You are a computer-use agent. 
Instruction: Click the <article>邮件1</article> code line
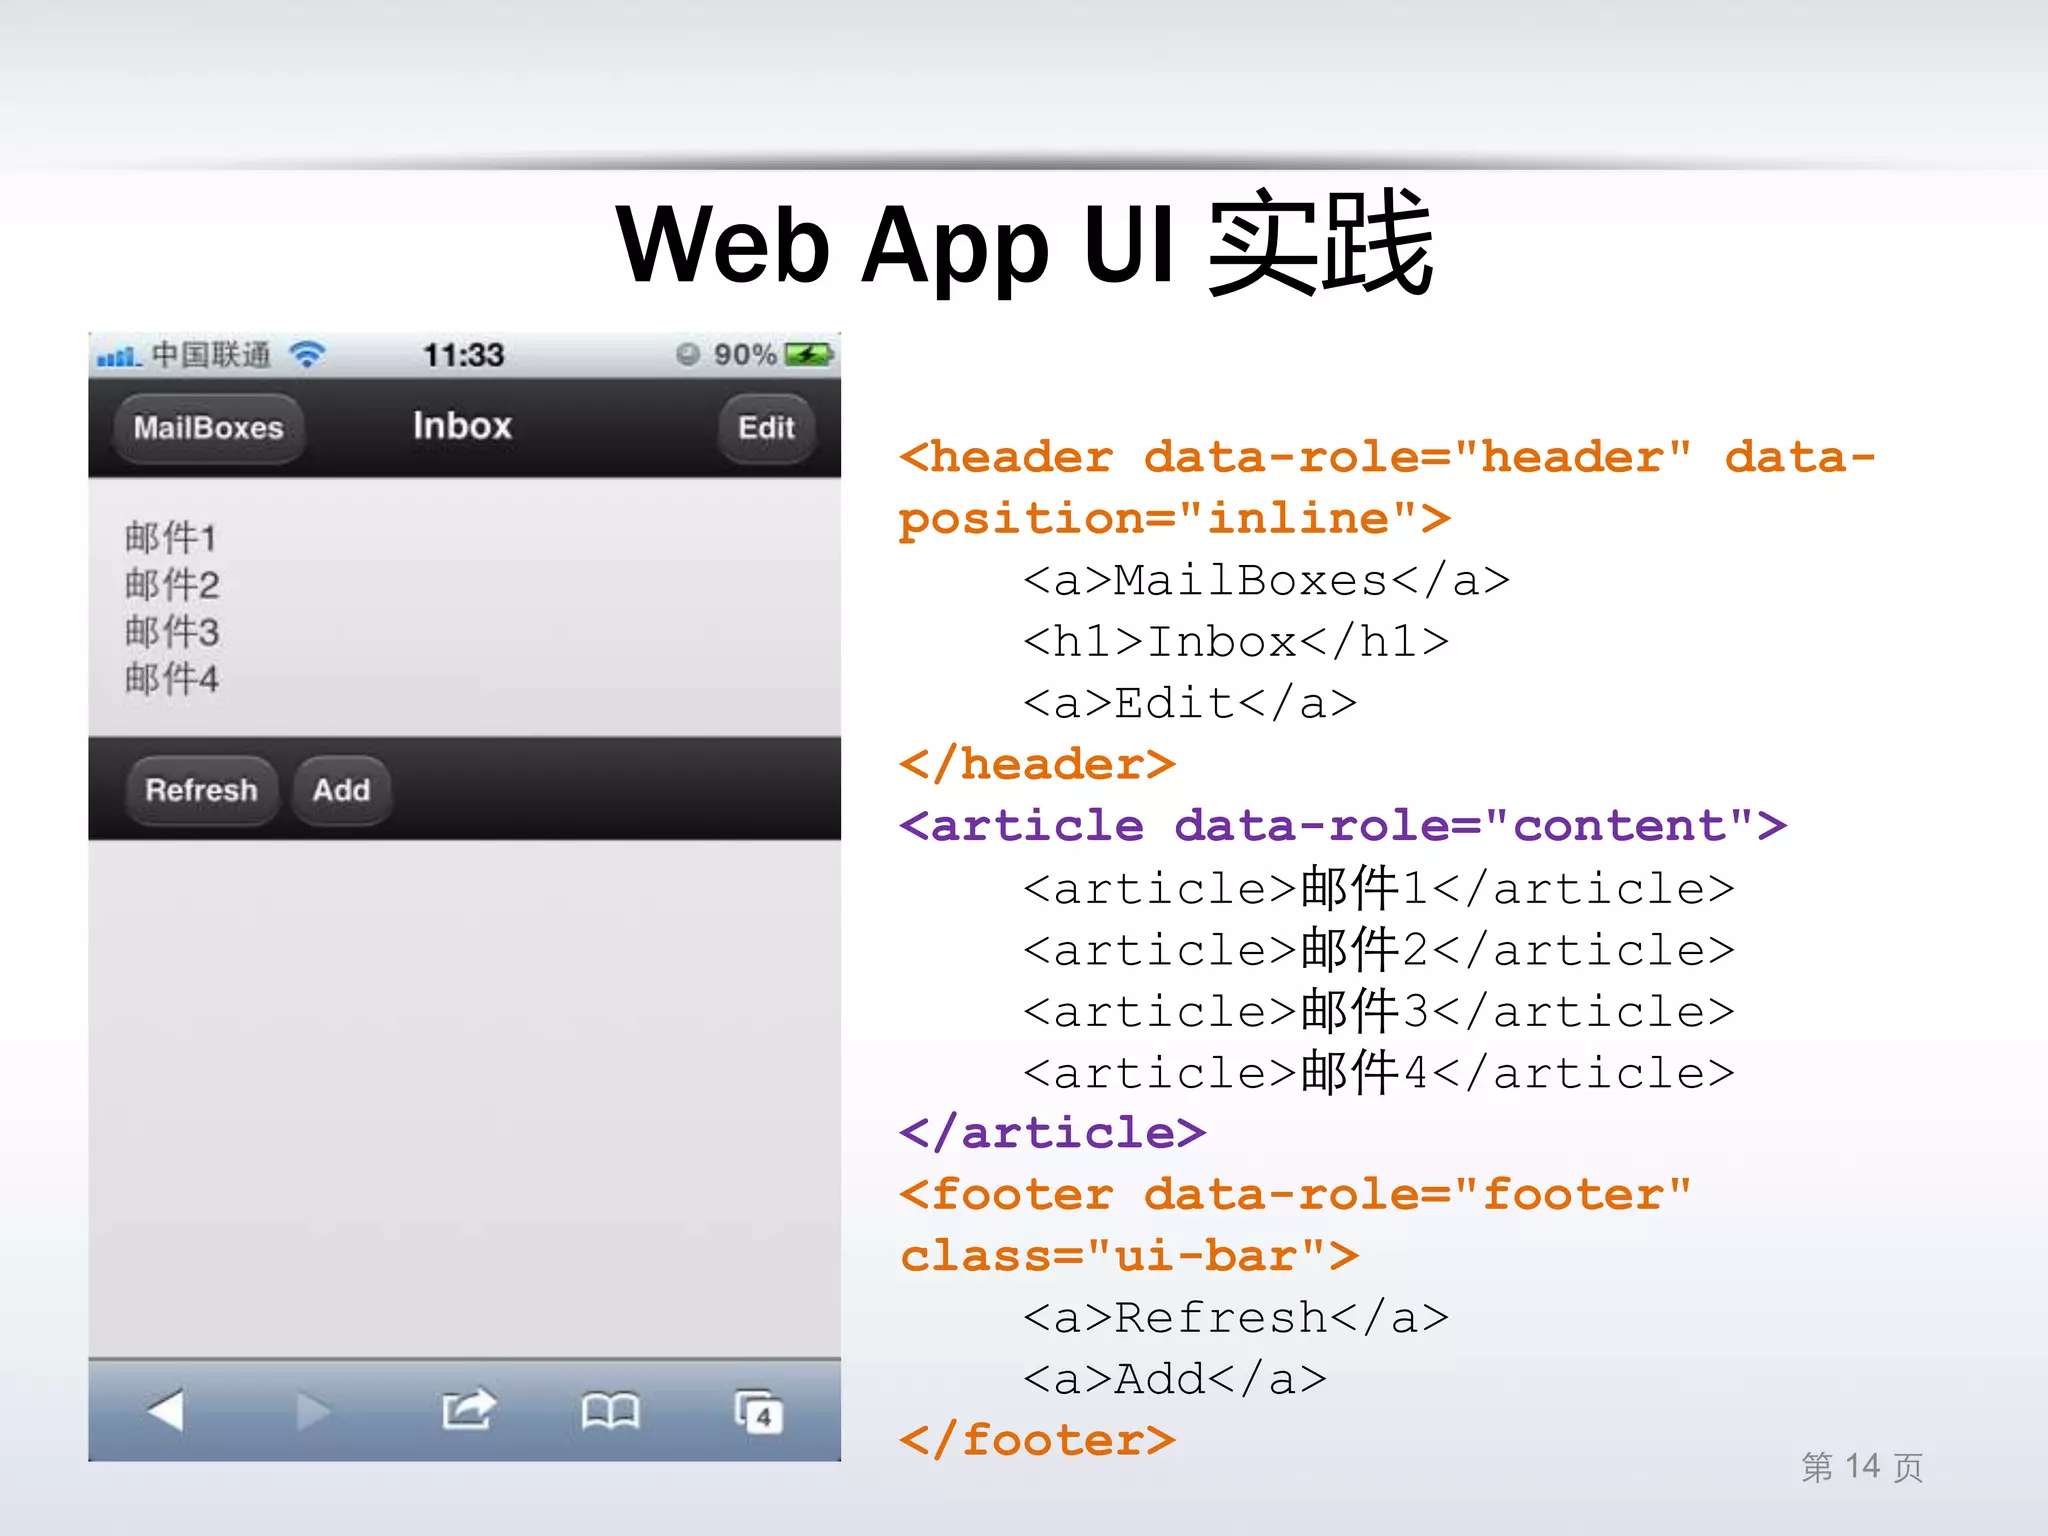tap(1378, 888)
